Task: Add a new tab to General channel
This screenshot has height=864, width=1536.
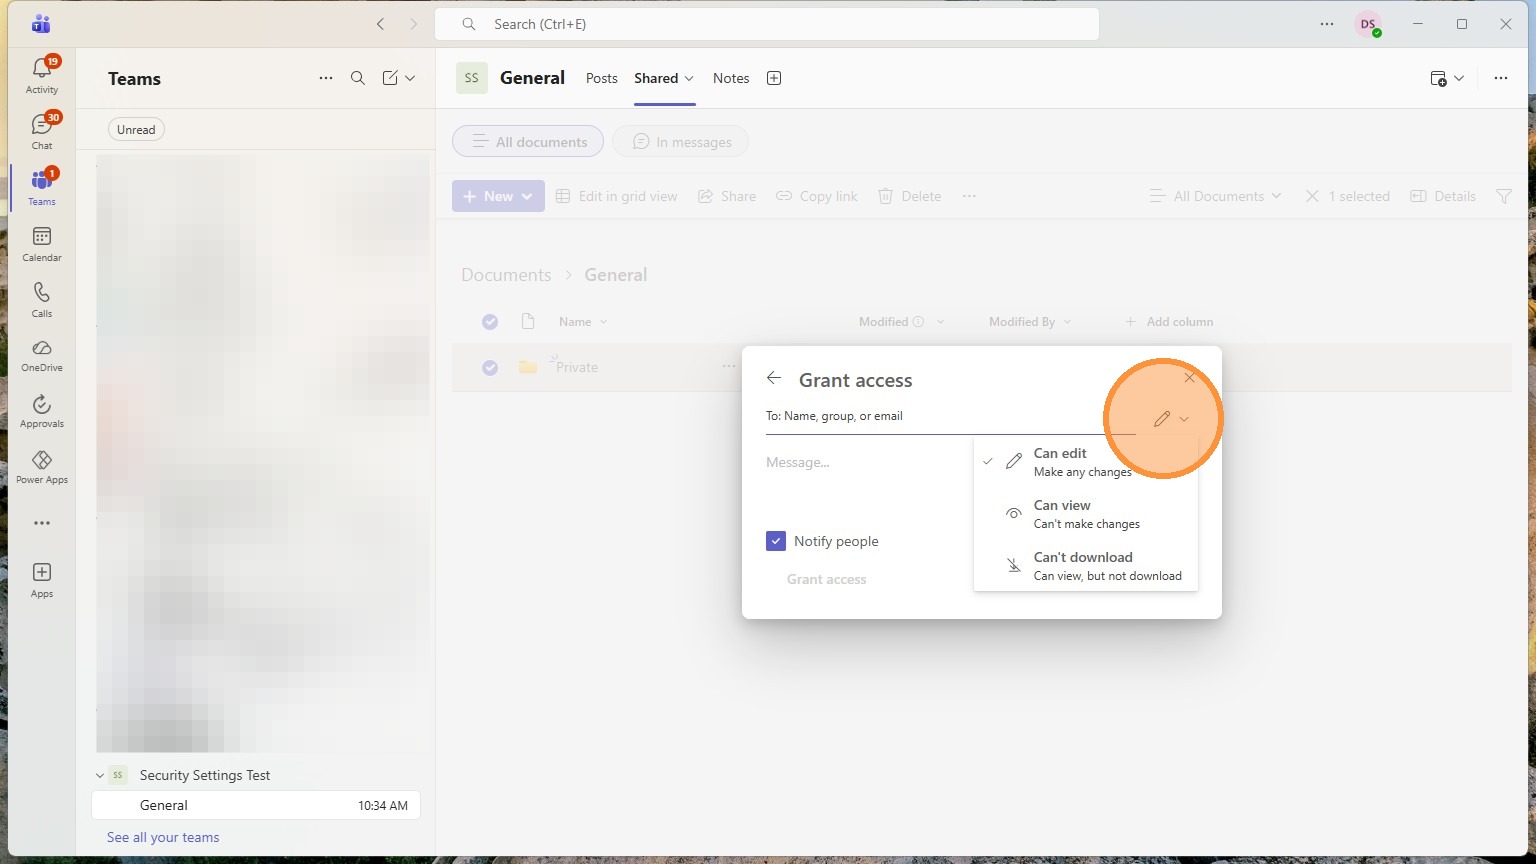Action: 774,78
